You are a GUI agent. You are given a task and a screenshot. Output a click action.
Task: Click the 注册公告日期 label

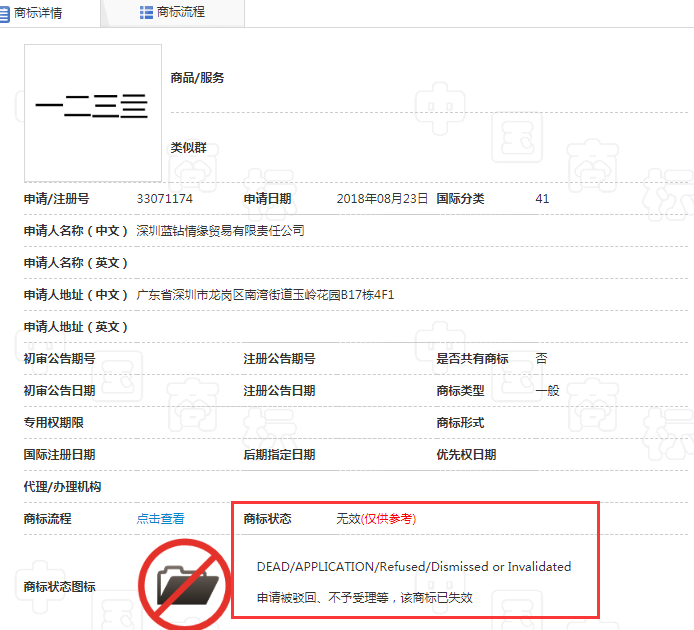[x=279, y=390]
